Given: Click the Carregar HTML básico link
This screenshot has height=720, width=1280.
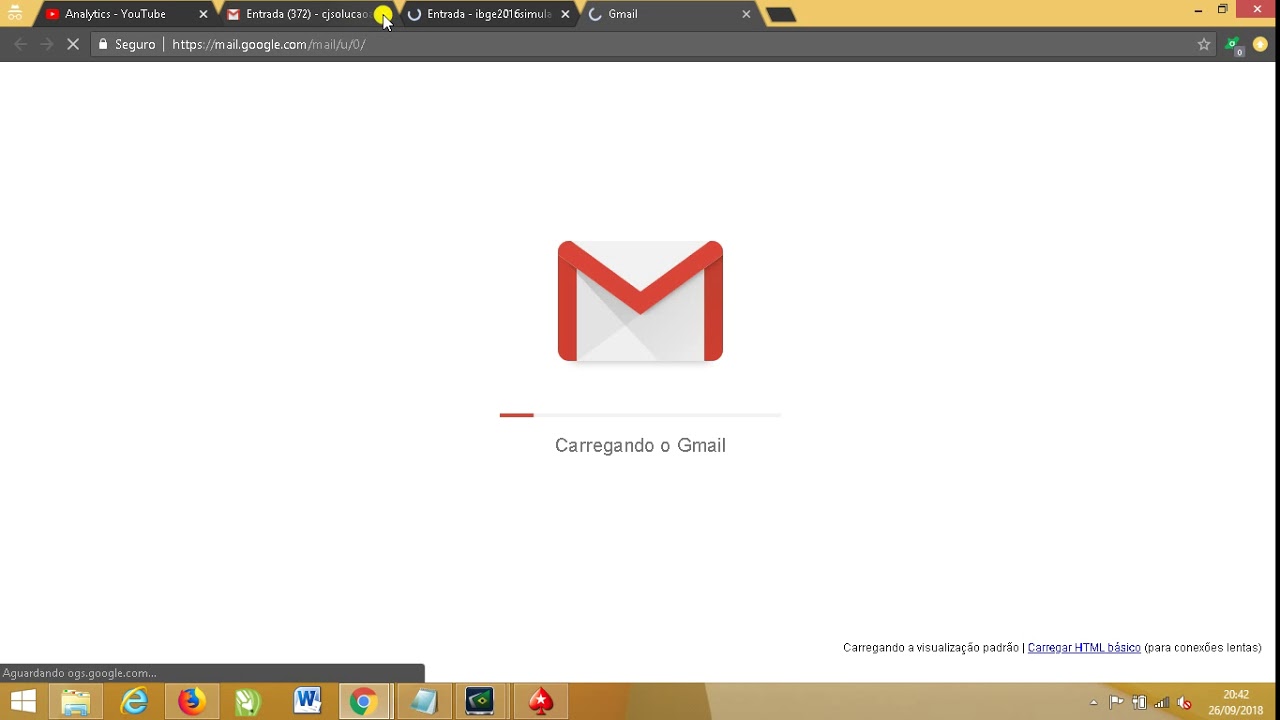Looking at the screenshot, I should coord(1084,648).
